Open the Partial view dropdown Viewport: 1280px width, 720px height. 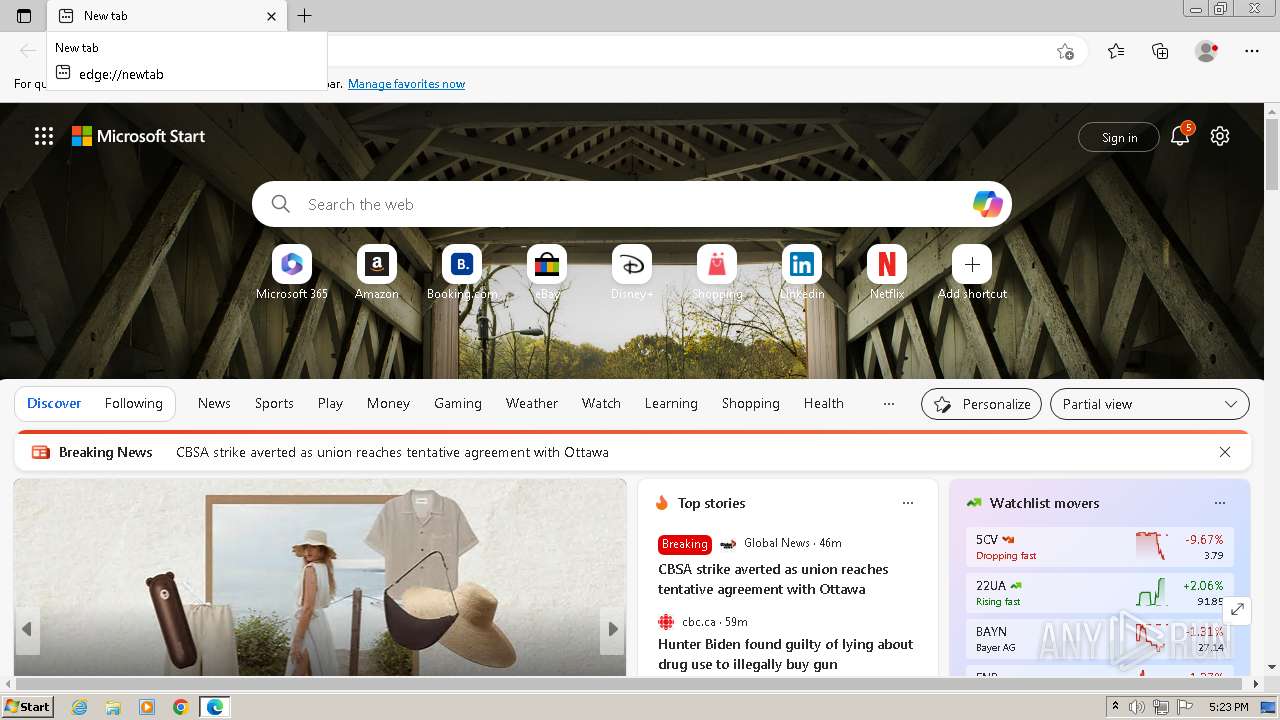coord(1150,404)
